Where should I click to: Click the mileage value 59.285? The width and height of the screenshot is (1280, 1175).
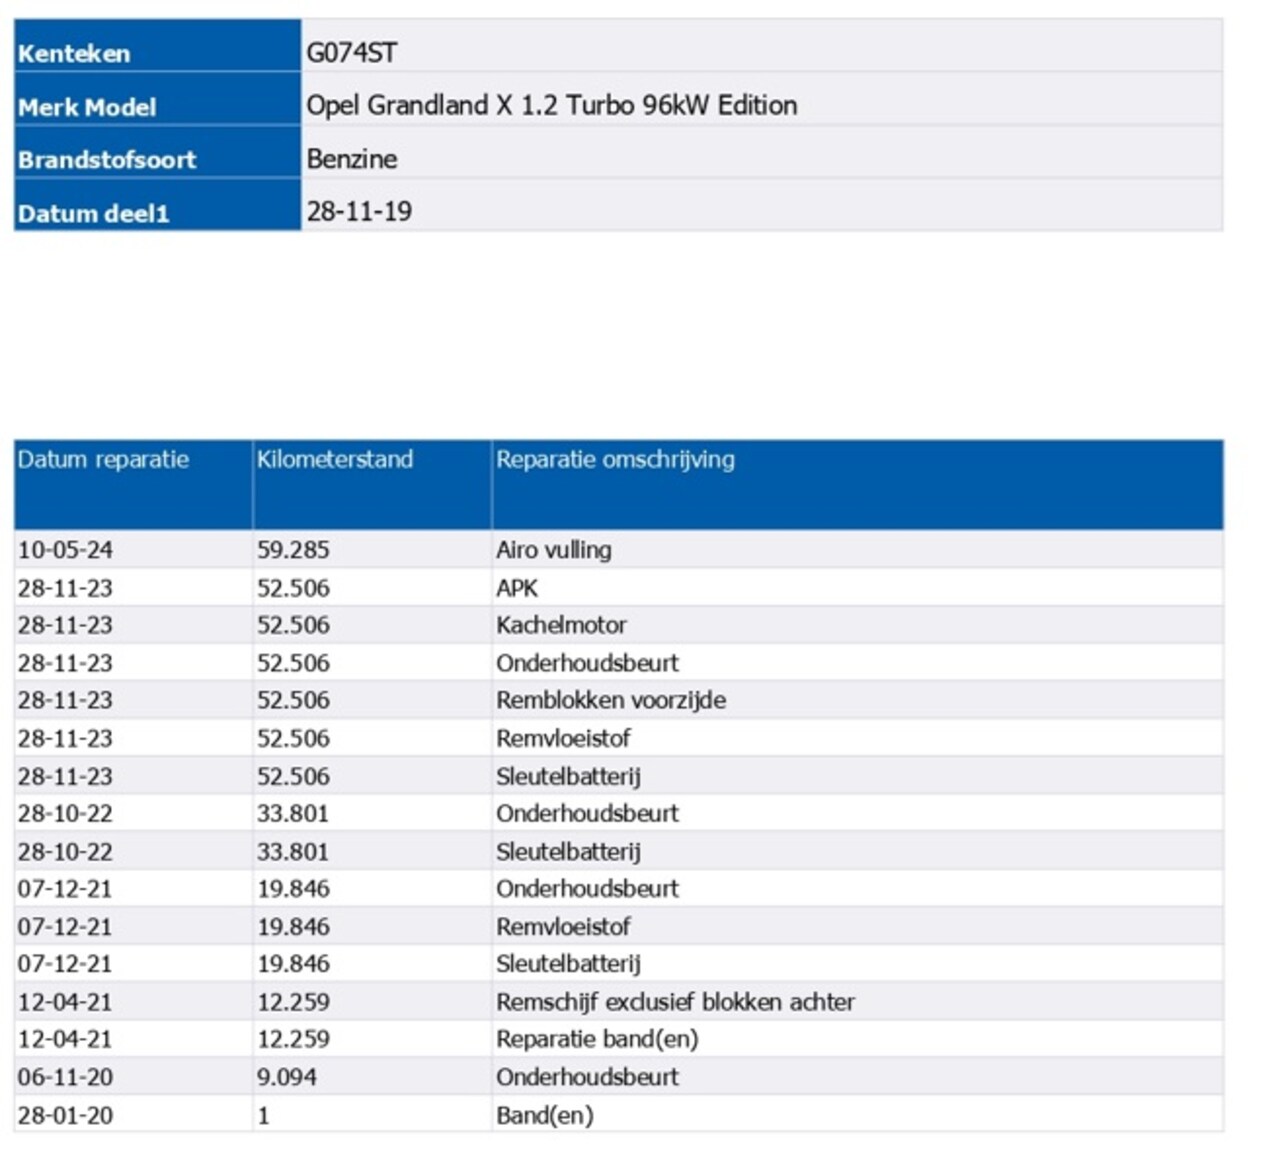tap(293, 550)
